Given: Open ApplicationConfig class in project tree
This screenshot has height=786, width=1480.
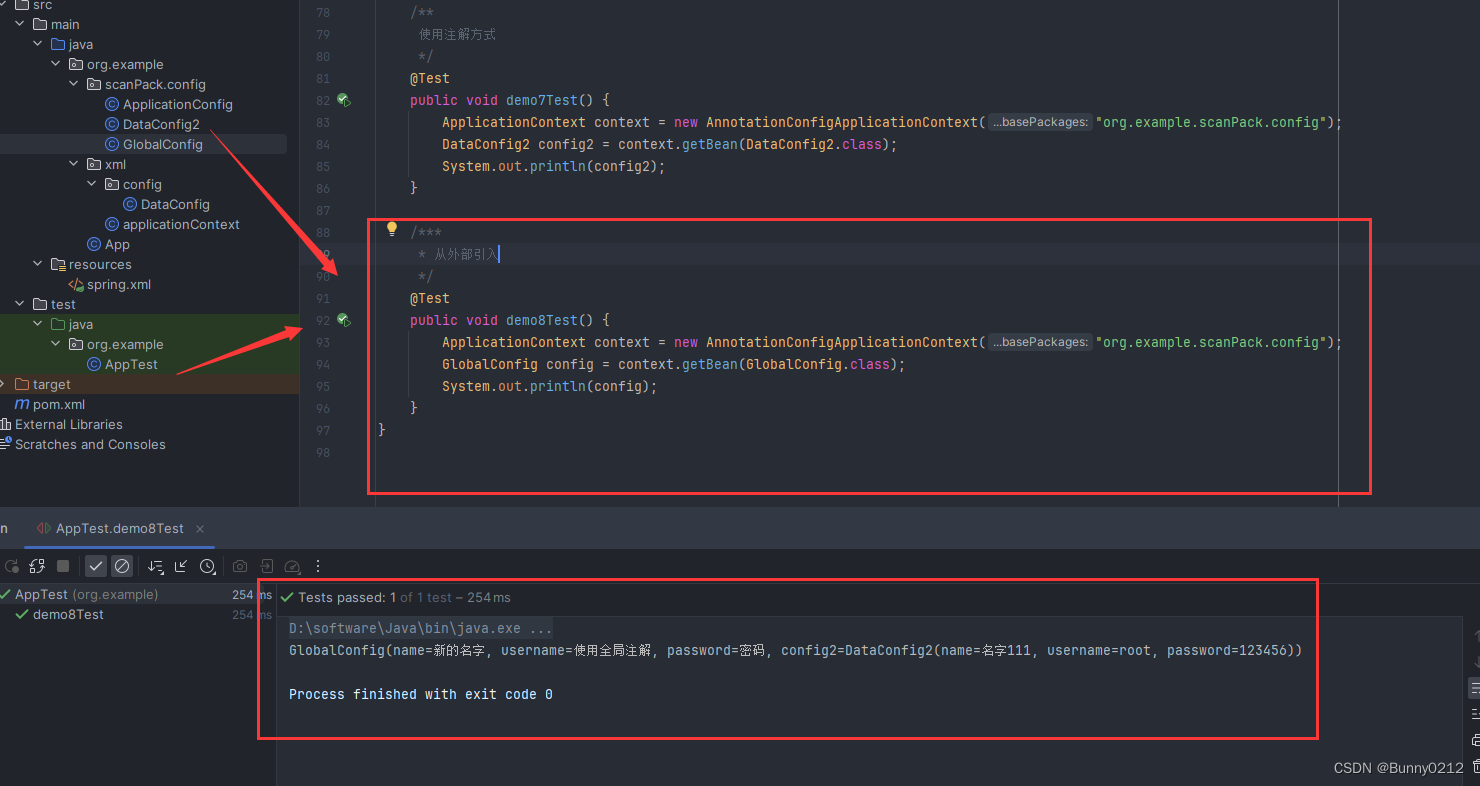Looking at the screenshot, I should [x=177, y=104].
